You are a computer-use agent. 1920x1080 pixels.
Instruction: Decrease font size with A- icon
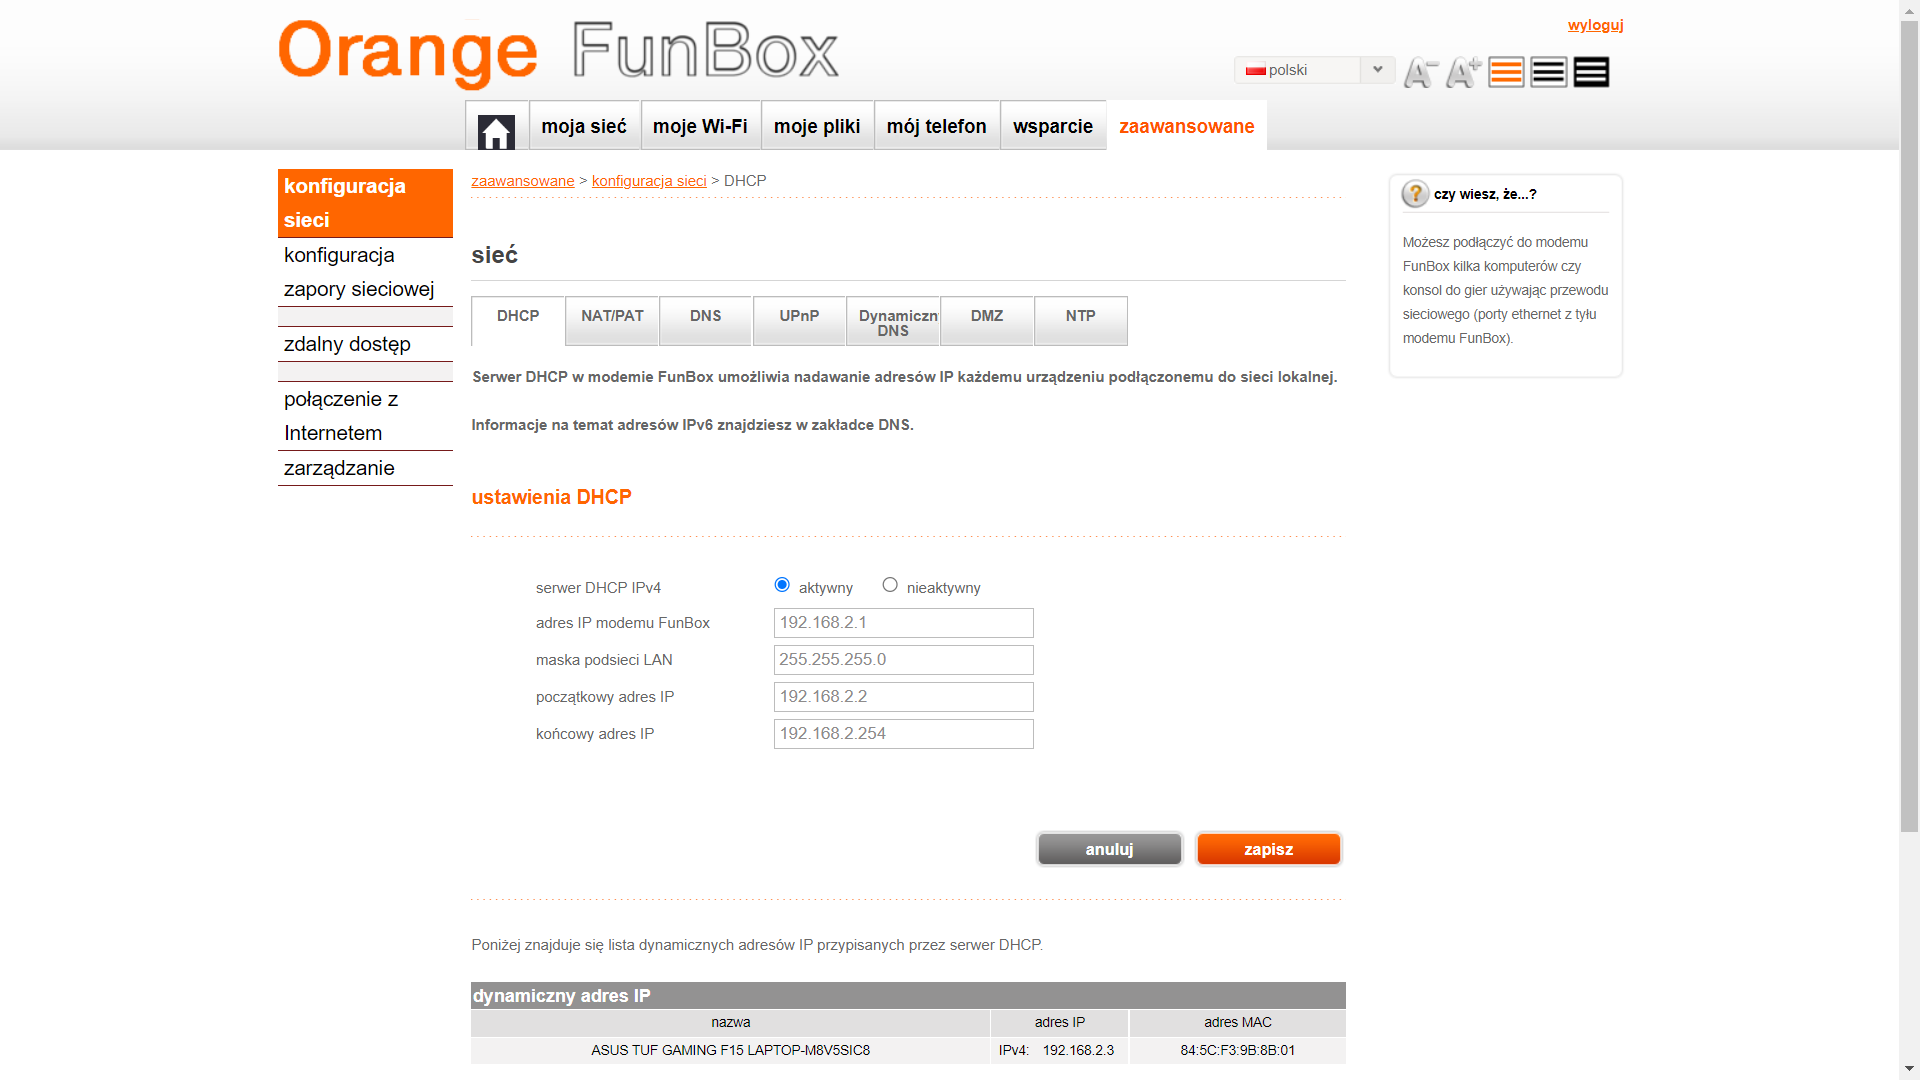(x=1420, y=72)
